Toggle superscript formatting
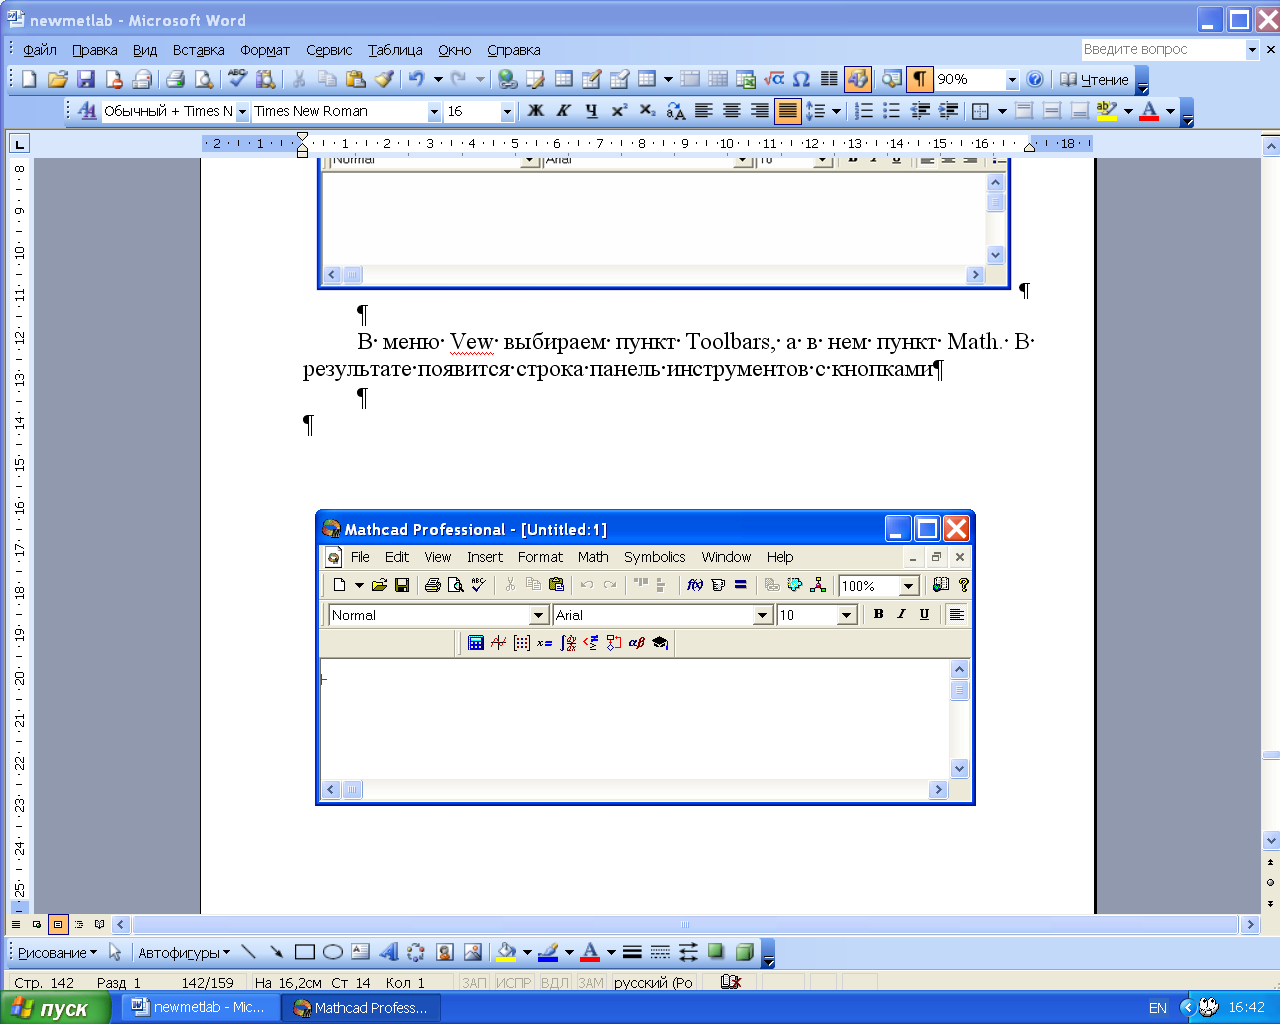 click(x=620, y=111)
